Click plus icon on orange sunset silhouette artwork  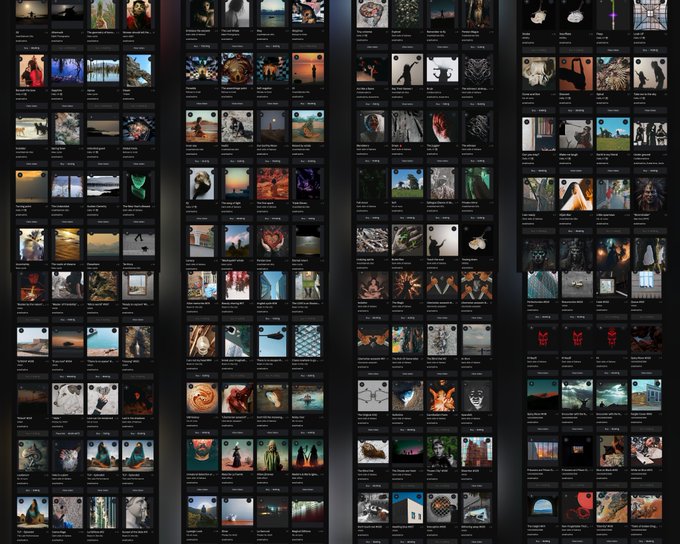[297, 57]
